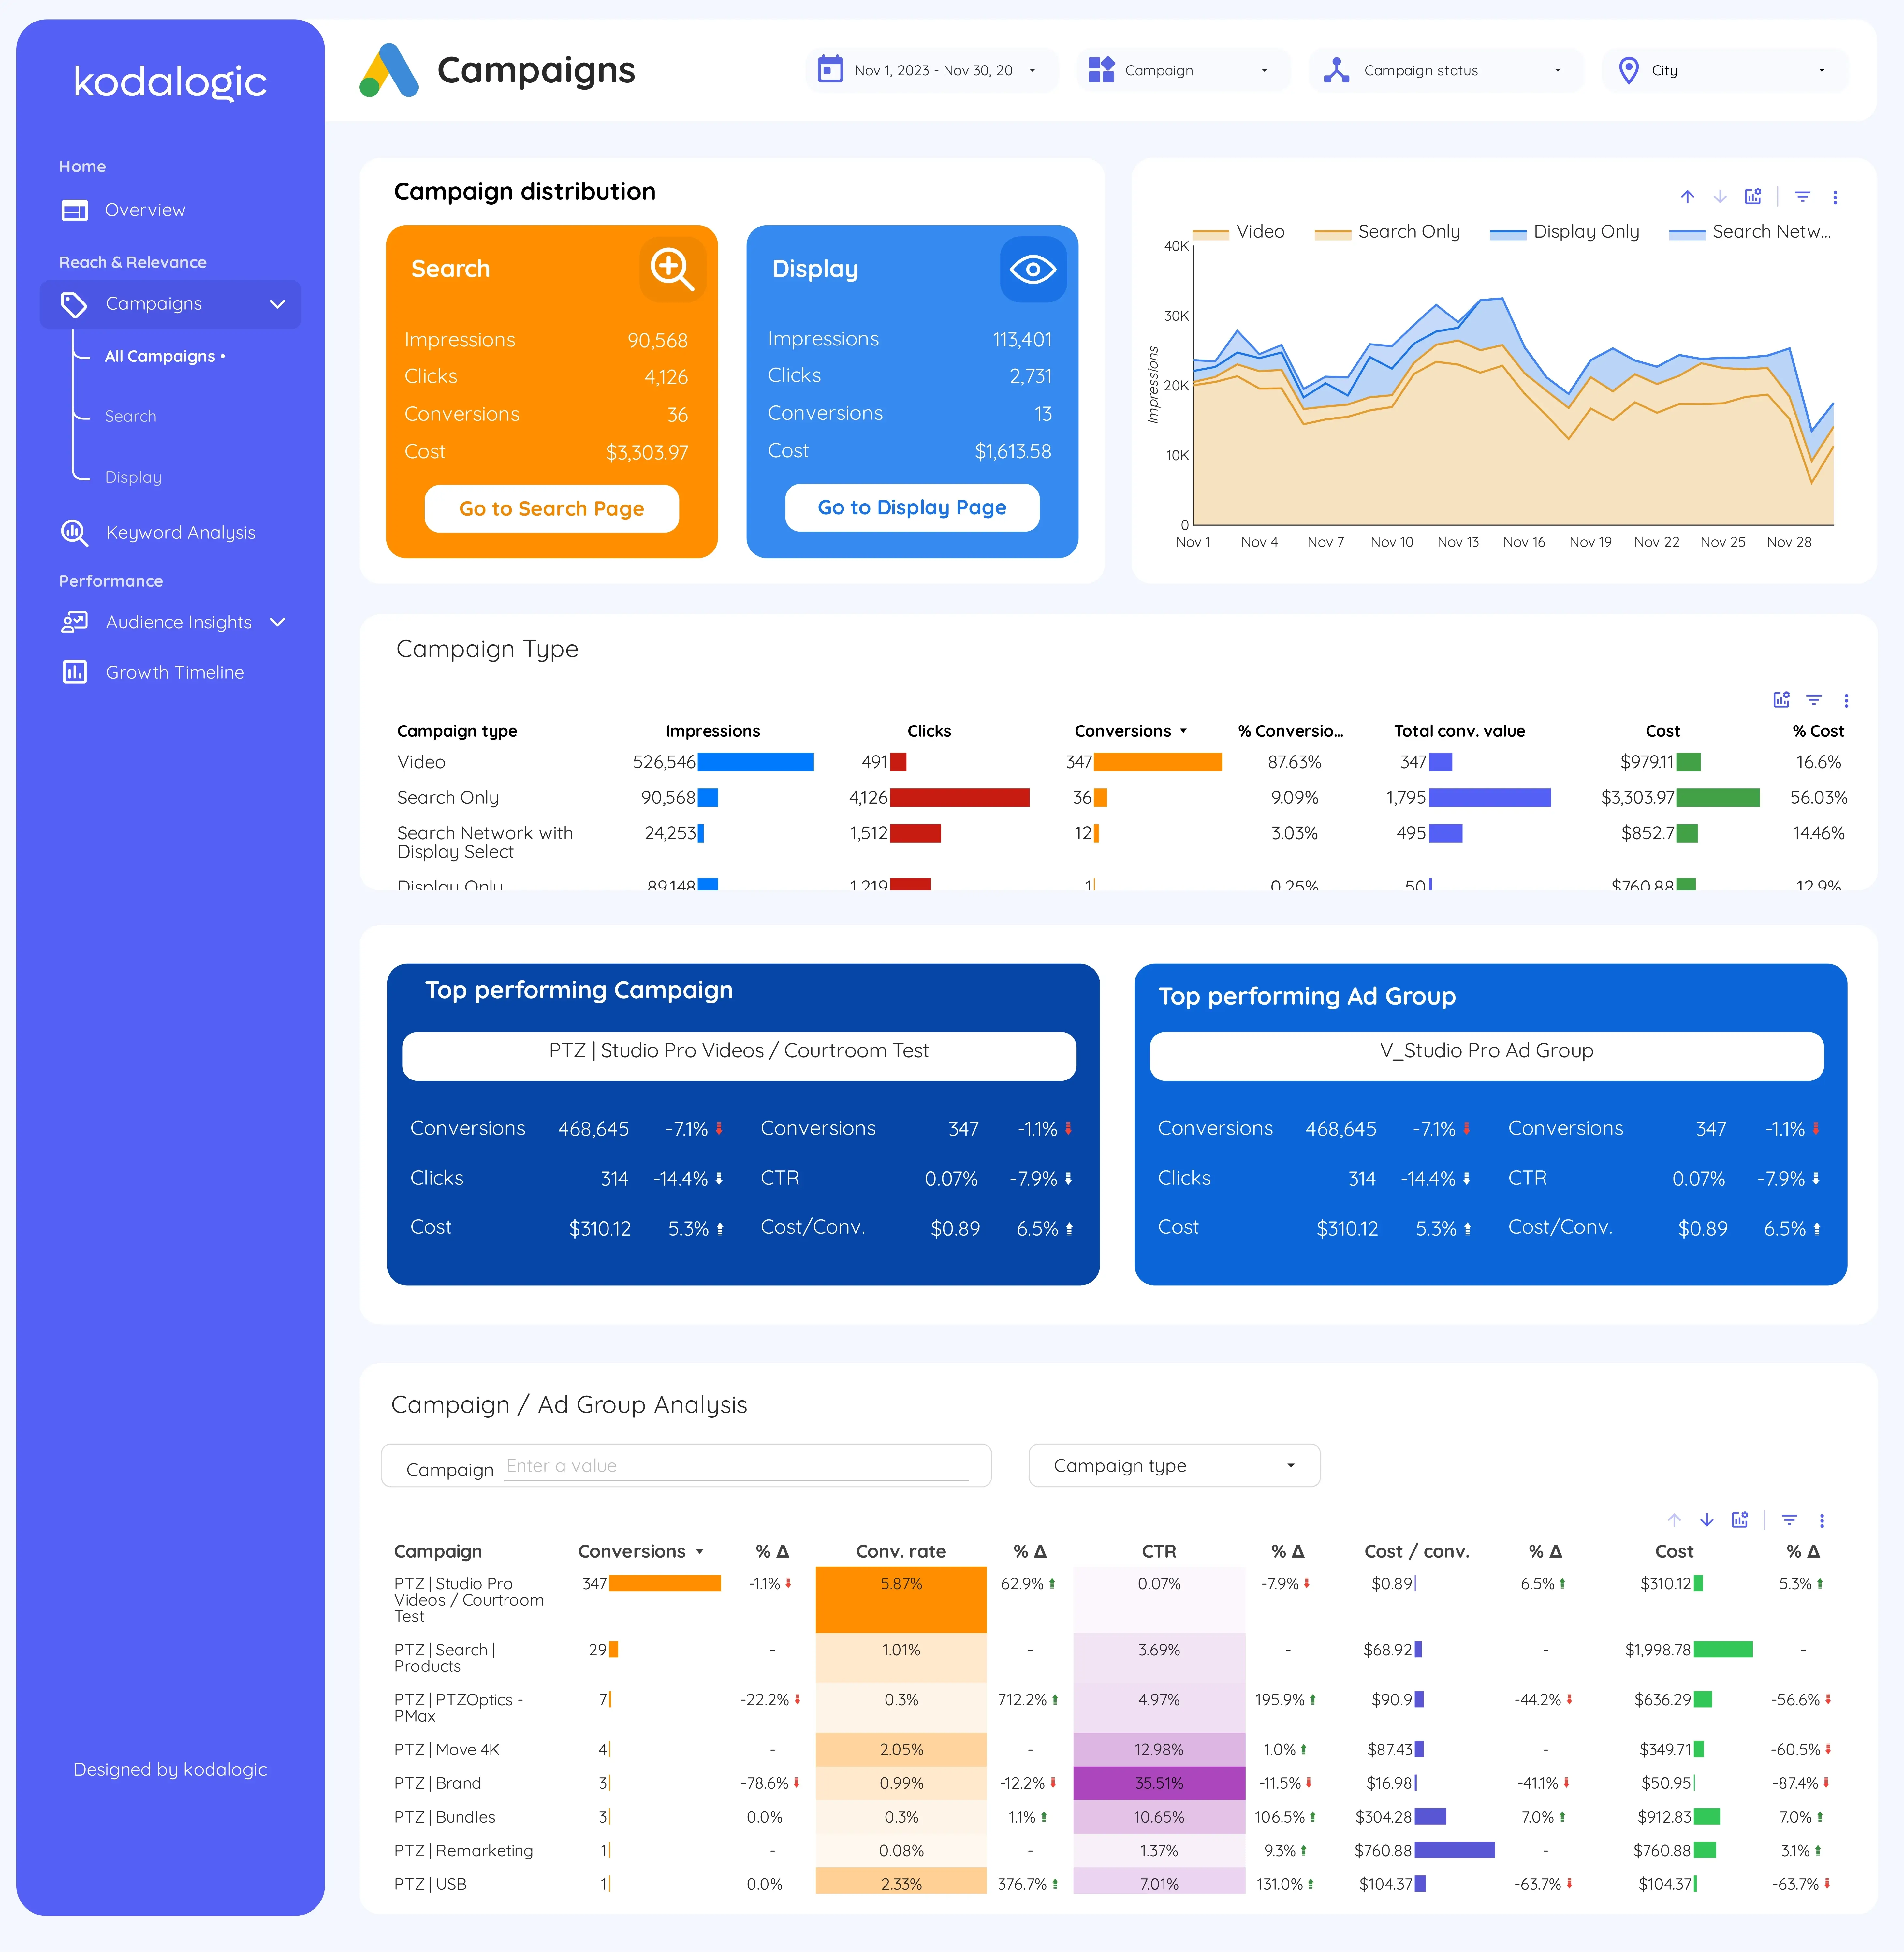Toggle Search Only series in legend
Screen dimensions: 1904x1952
pos(1387,232)
